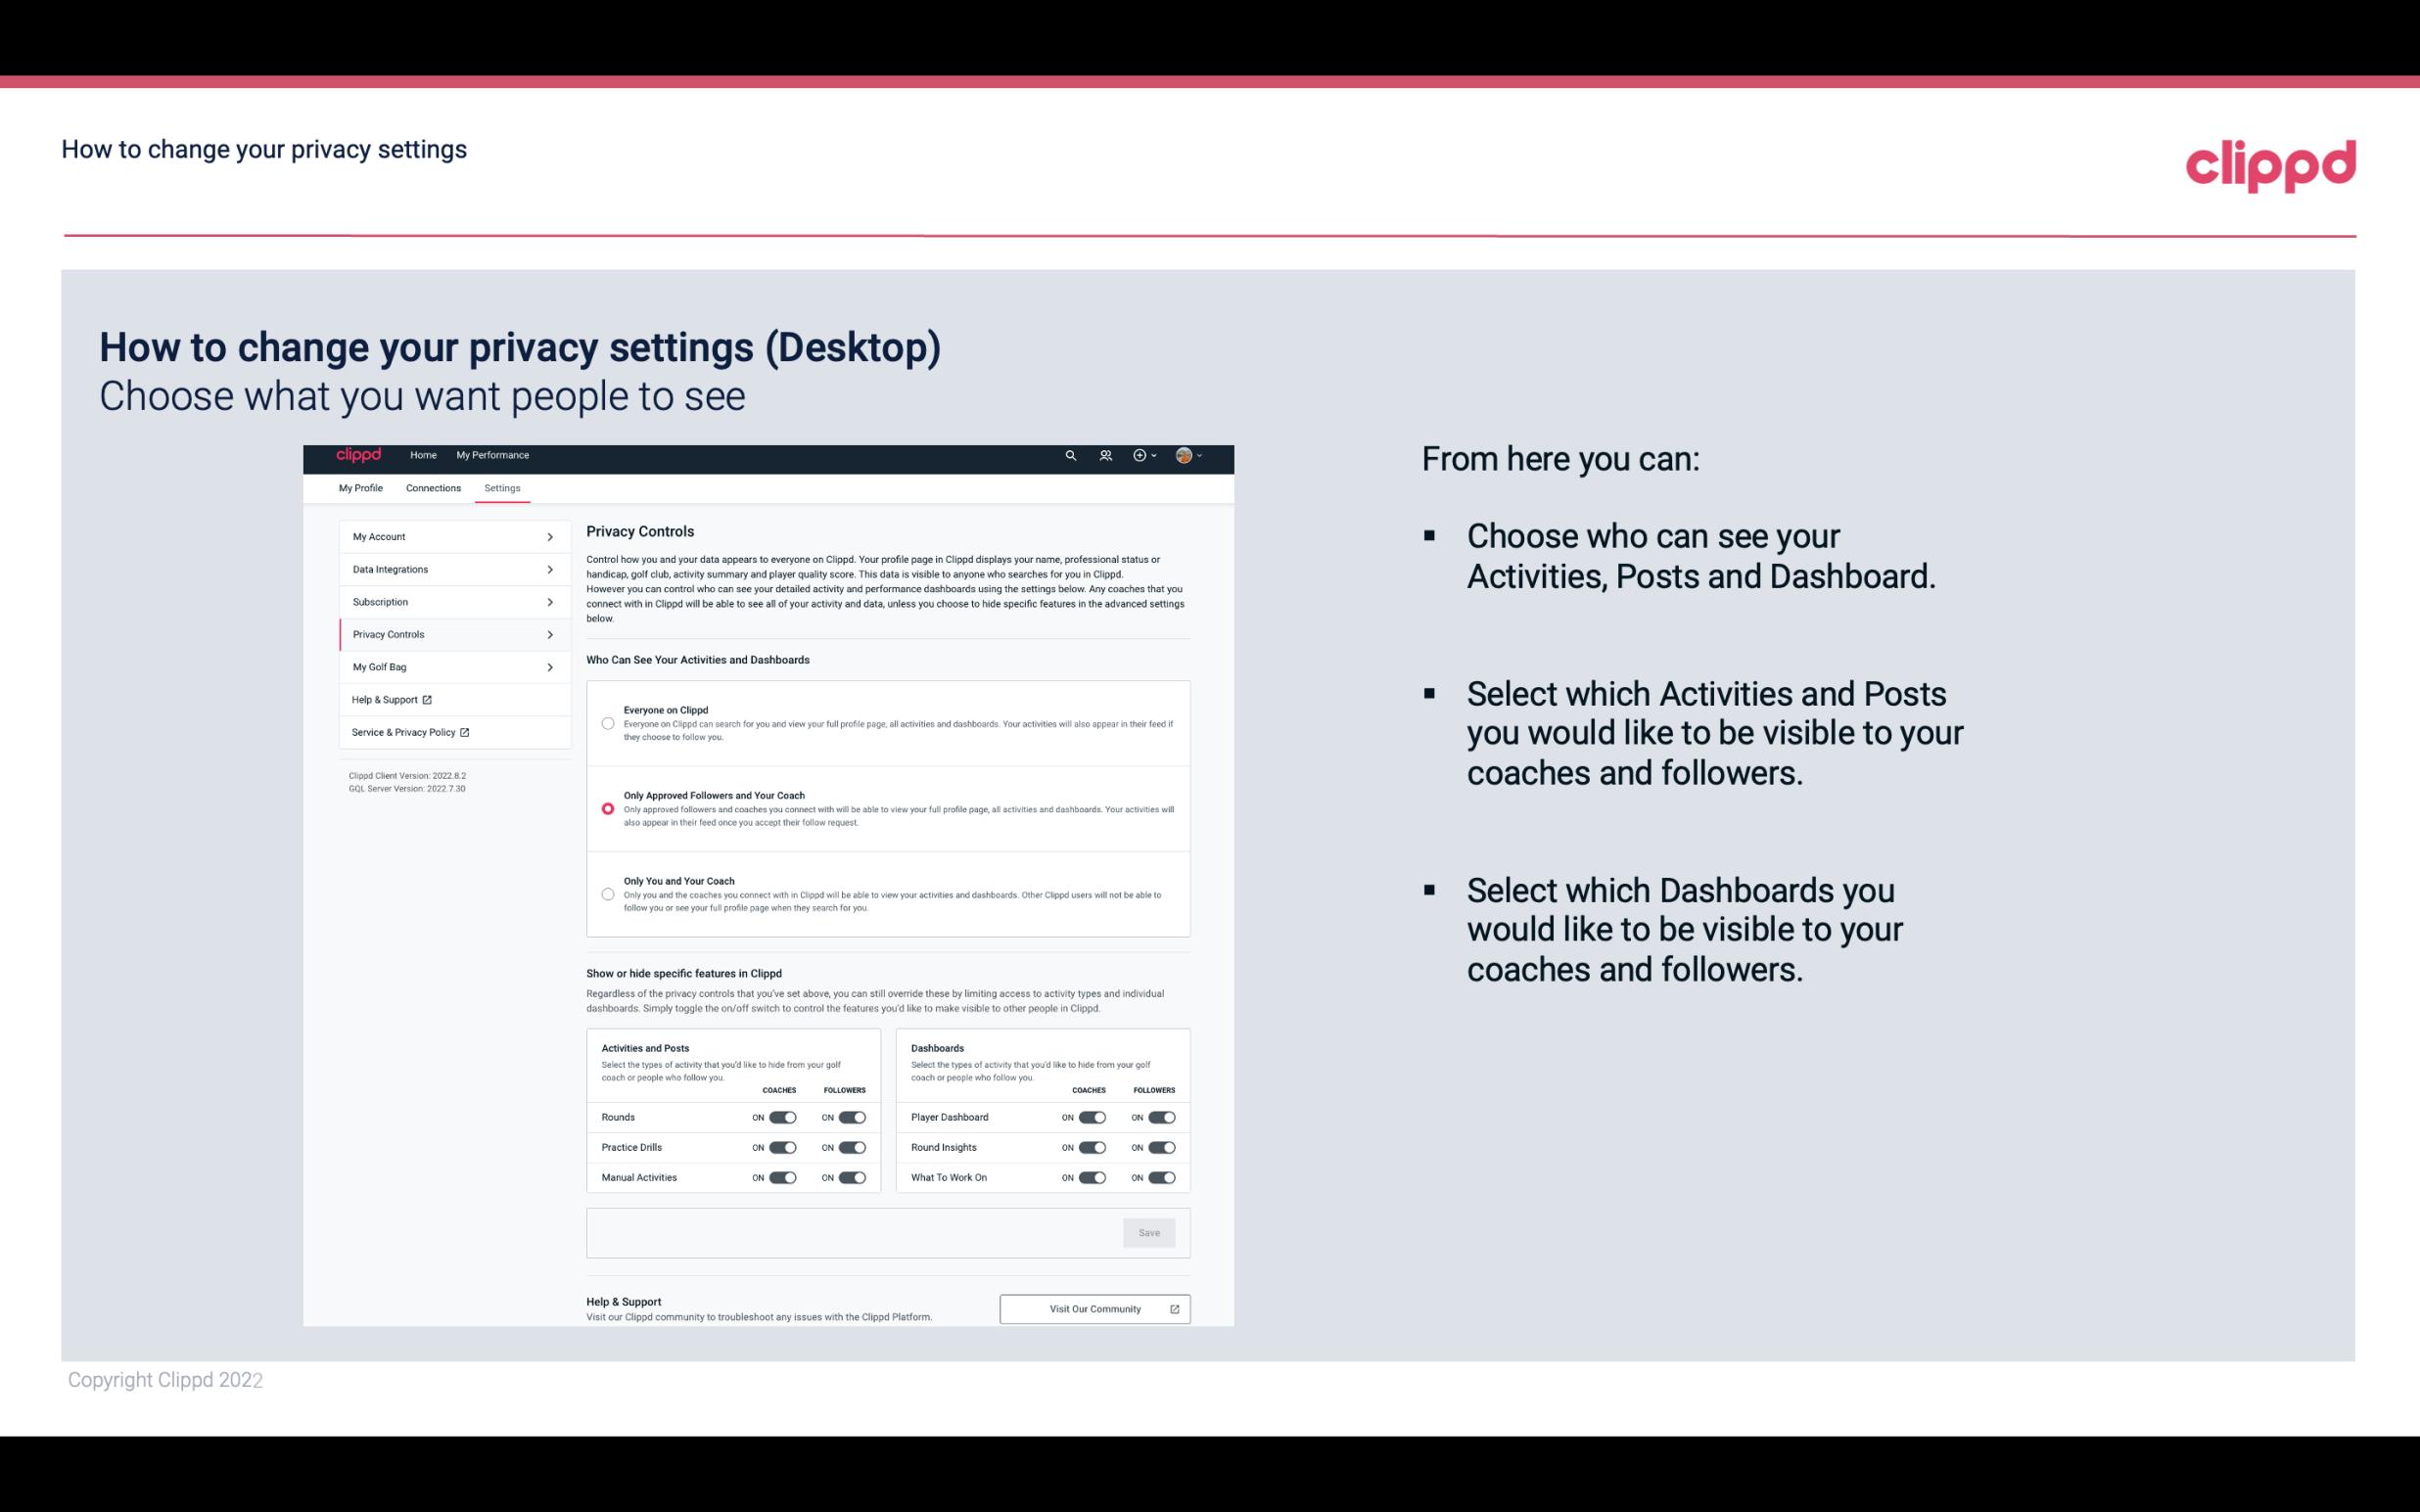2420x1512 pixels.
Task: Toggle Rounds visibility for Followers ON
Action: (852, 1115)
